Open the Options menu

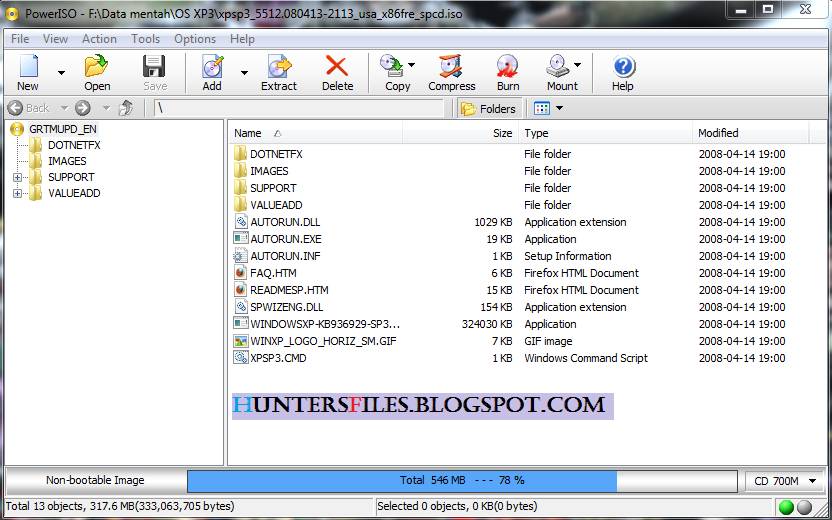point(195,39)
